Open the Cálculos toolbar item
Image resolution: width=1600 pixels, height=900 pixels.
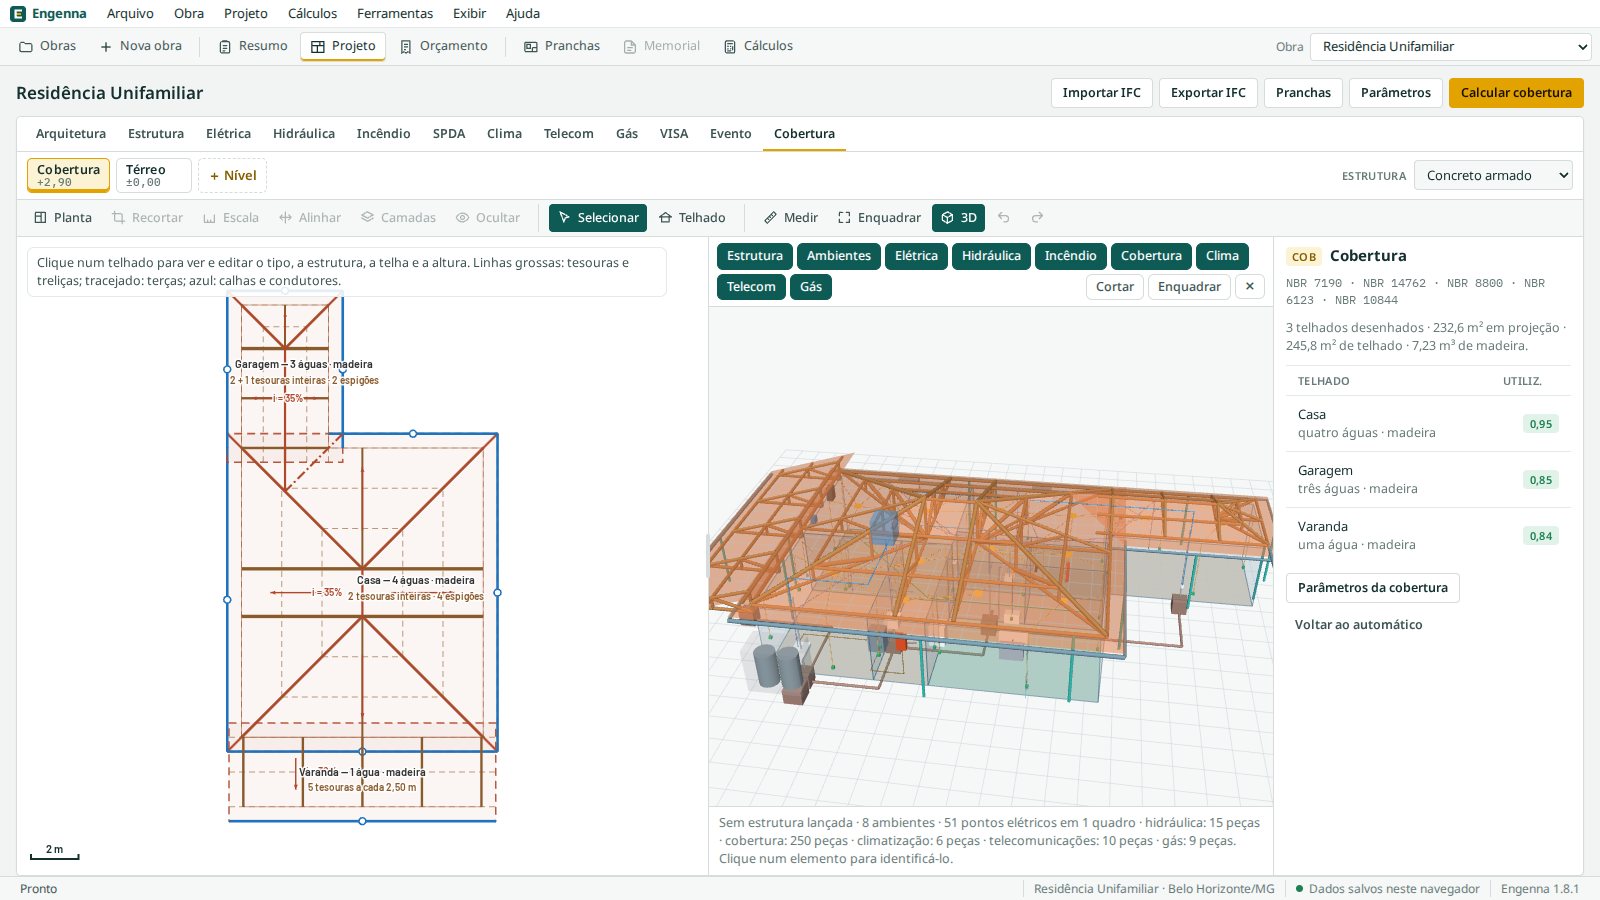coord(758,46)
